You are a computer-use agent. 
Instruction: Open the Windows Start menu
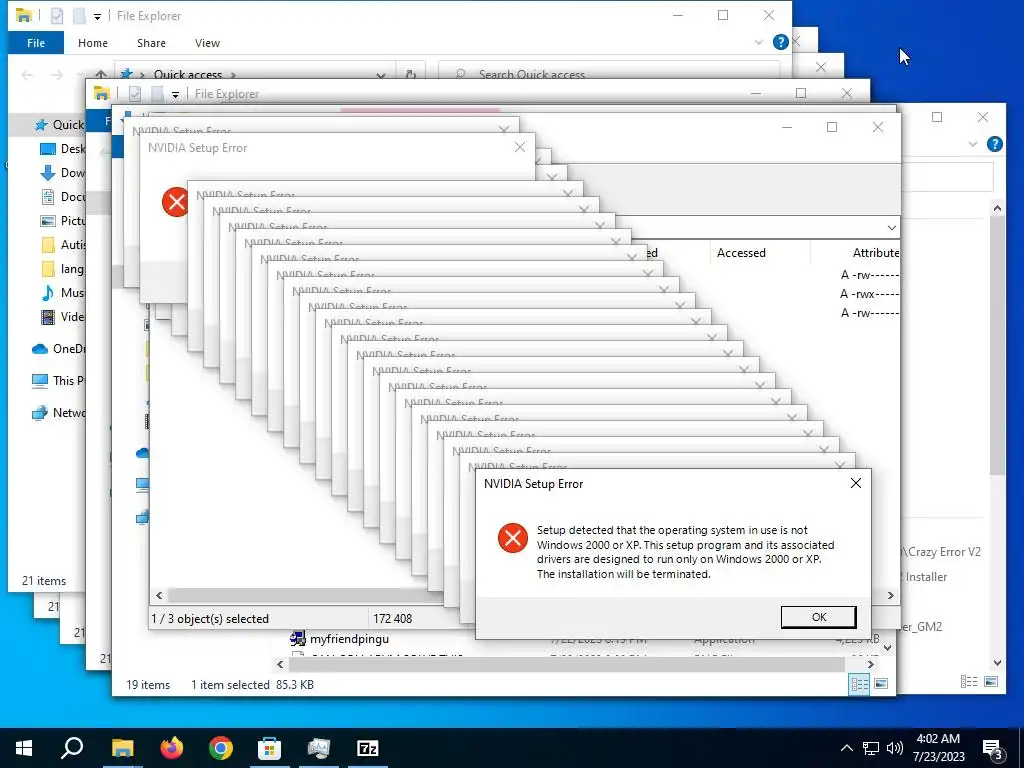(24, 748)
